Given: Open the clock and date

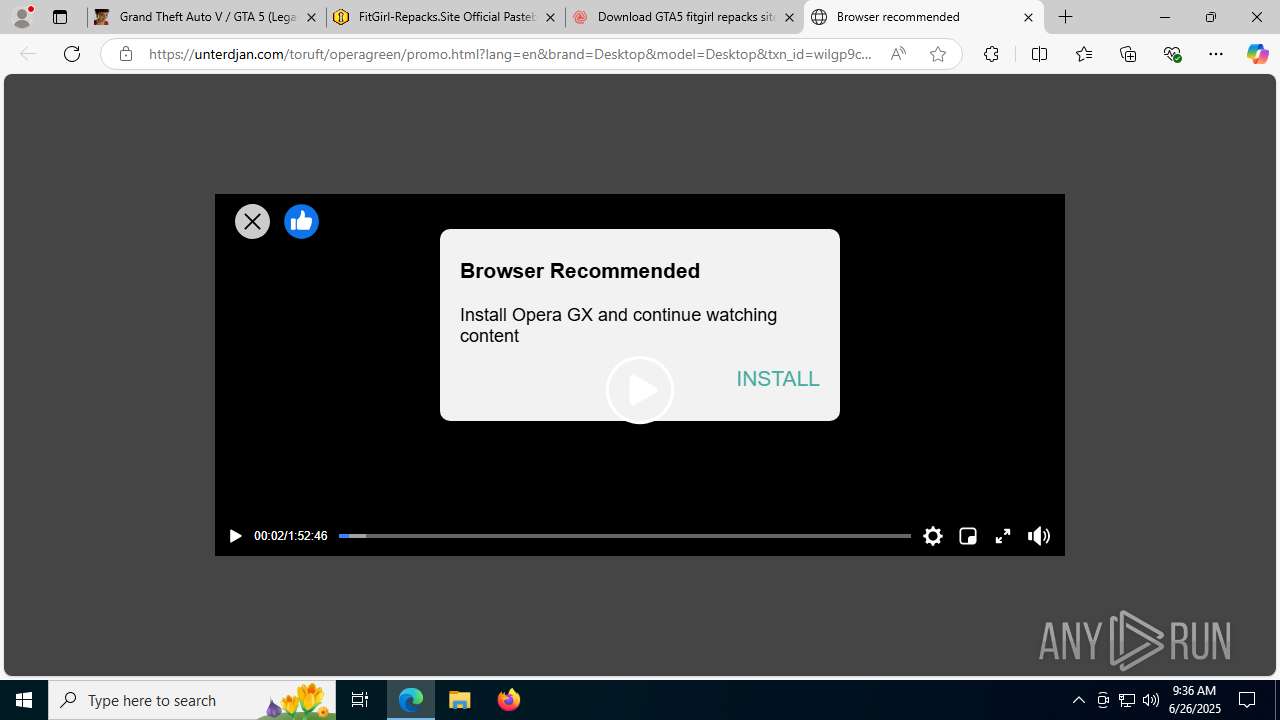Looking at the screenshot, I should point(1194,700).
